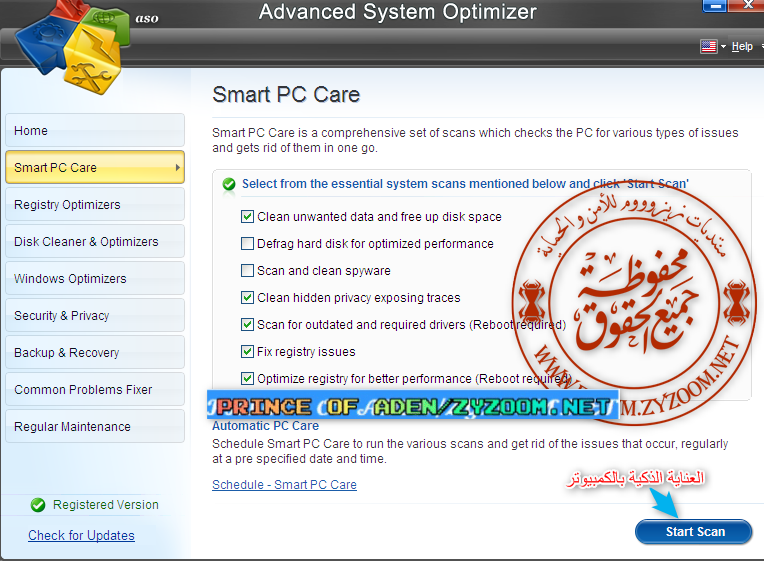Click green Registered Version check icon
The height and width of the screenshot is (561, 764).
(x=38, y=505)
